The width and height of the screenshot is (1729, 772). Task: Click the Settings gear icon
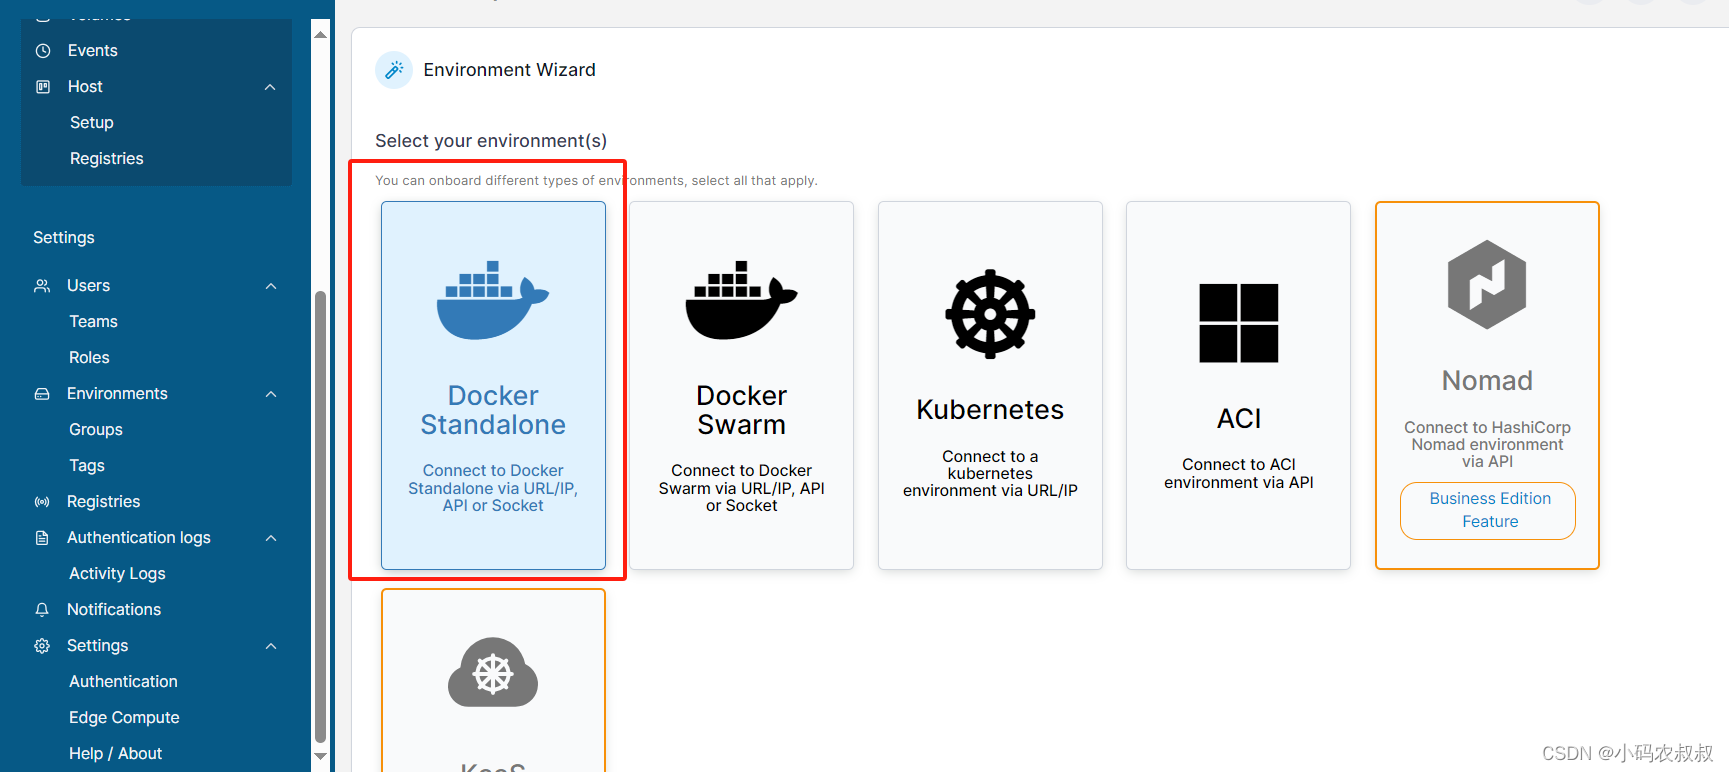click(42, 645)
